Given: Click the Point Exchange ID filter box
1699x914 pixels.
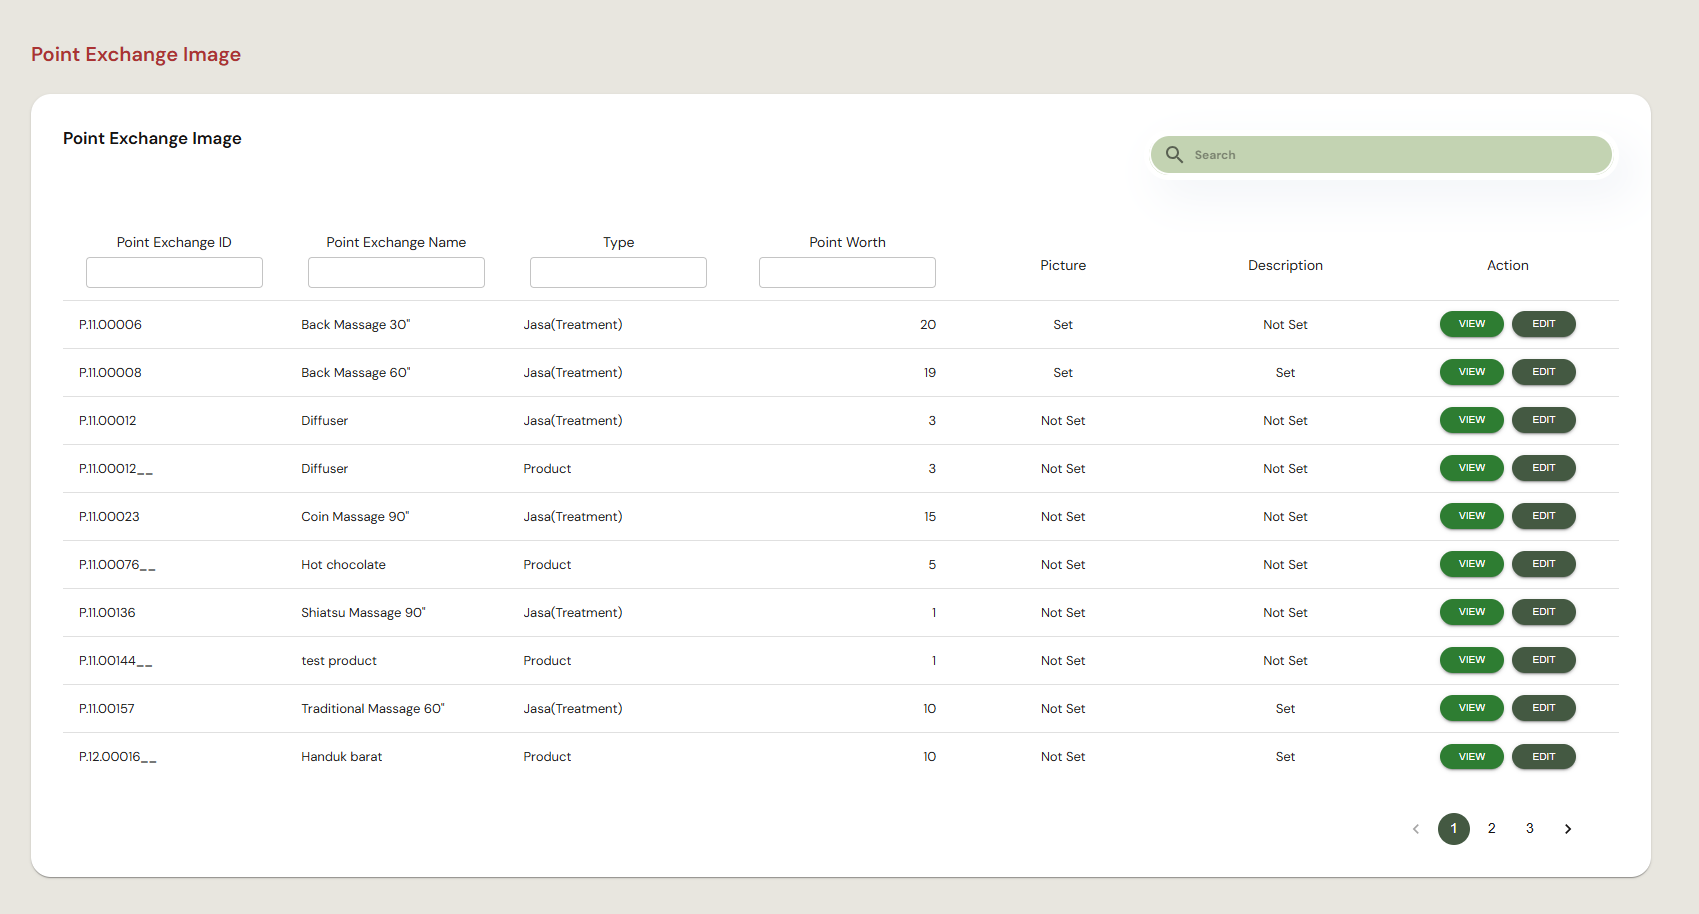Looking at the screenshot, I should point(174,272).
